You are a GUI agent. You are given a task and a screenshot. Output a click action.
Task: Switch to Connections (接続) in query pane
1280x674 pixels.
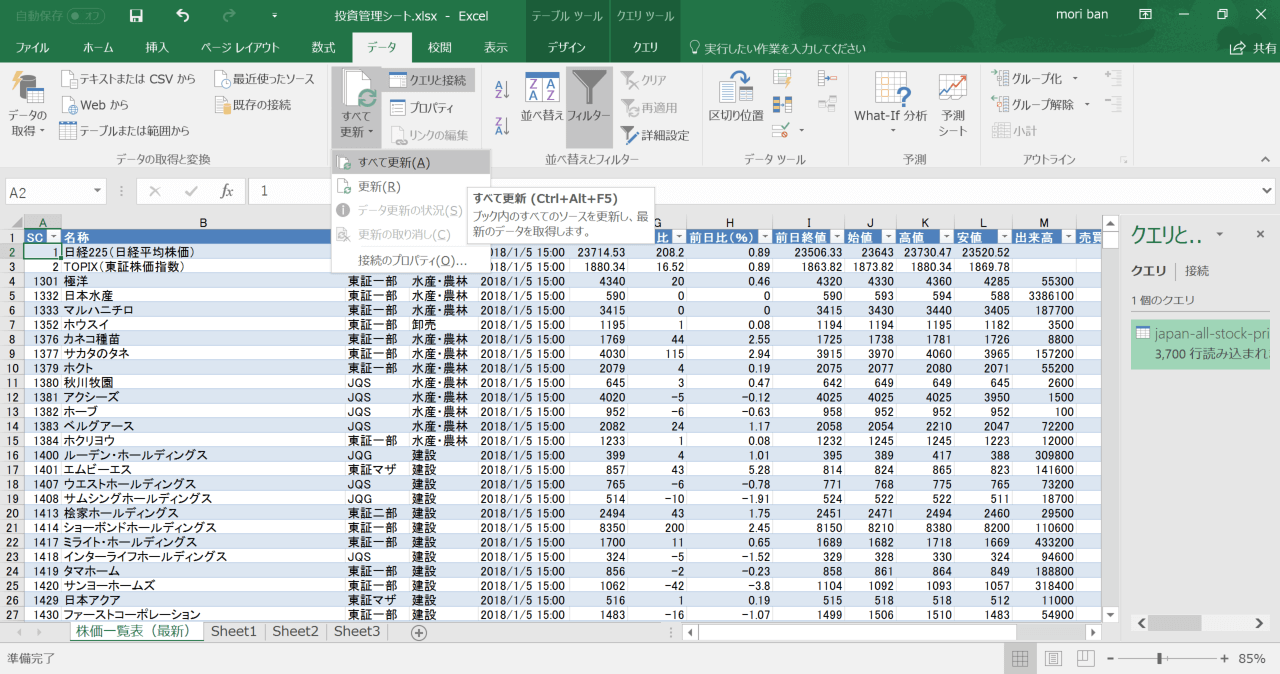[x=1196, y=271]
